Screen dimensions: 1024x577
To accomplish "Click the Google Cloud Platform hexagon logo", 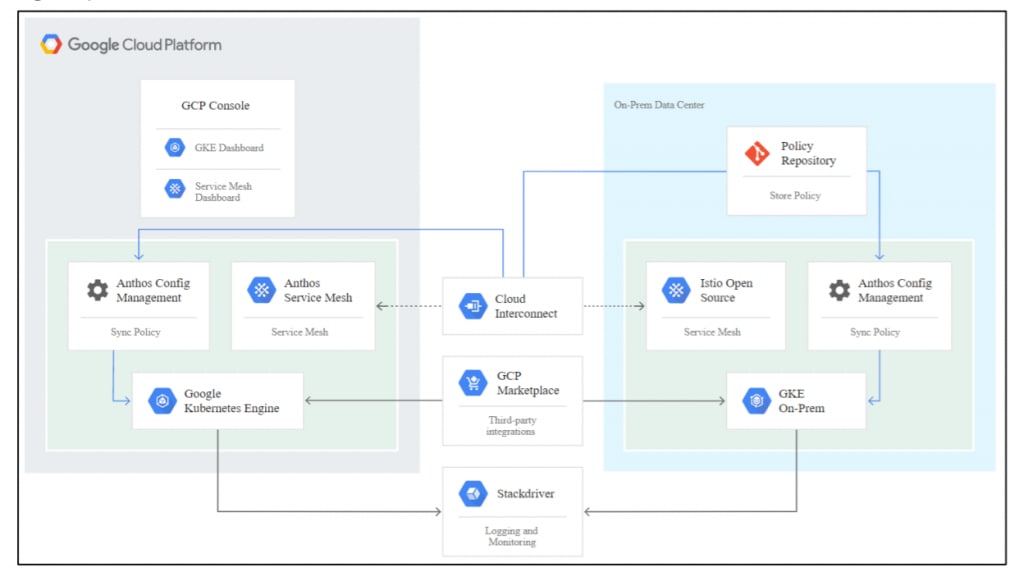I will [x=52, y=44].
